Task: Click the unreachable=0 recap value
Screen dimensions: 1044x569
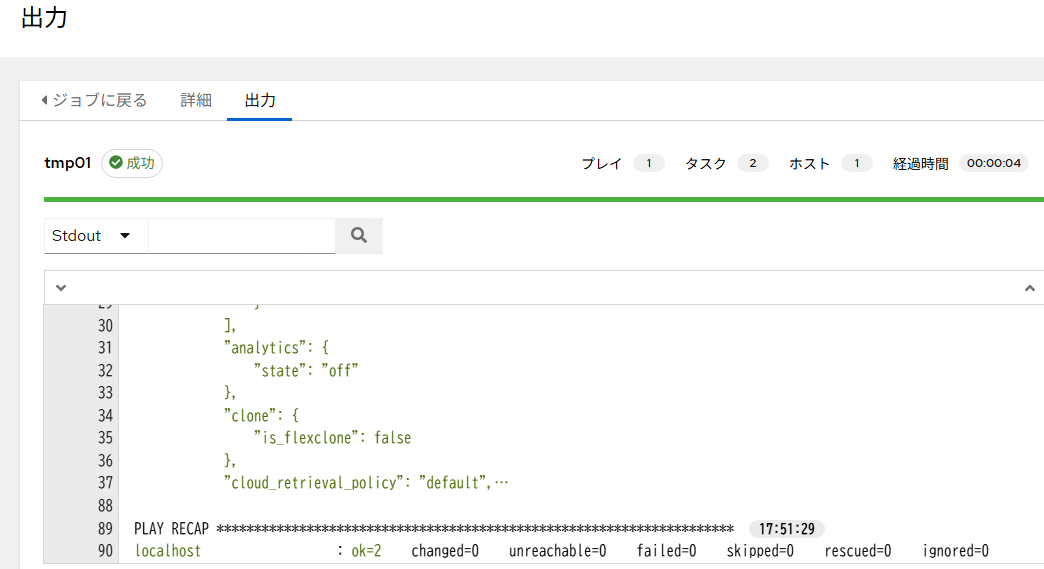Action: click(x=557, y=551)
